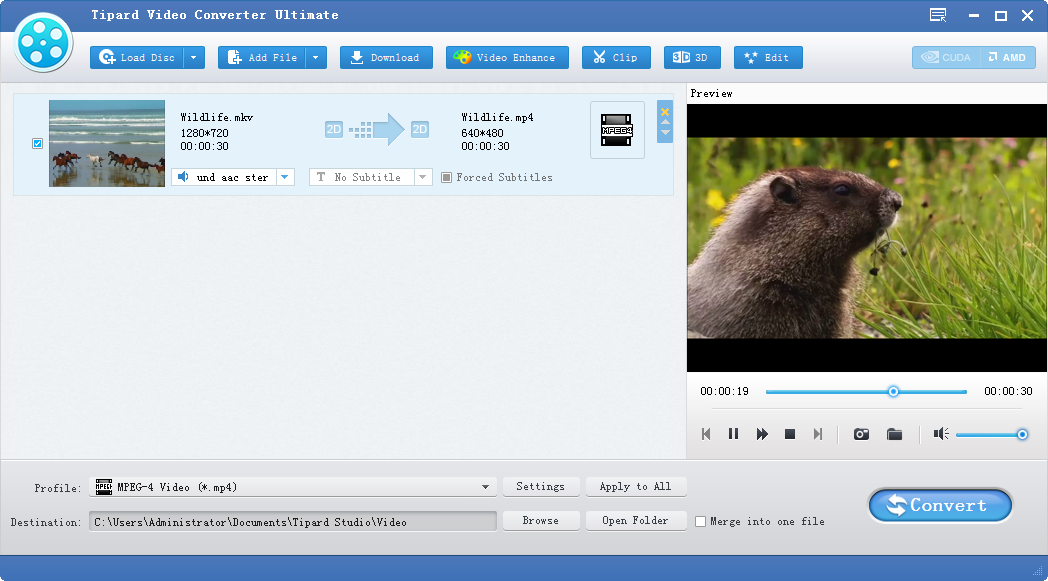Open the 3D settings tool
Image resolution: width=1048 pixels, height=581 pixels.
pos(692,58)
